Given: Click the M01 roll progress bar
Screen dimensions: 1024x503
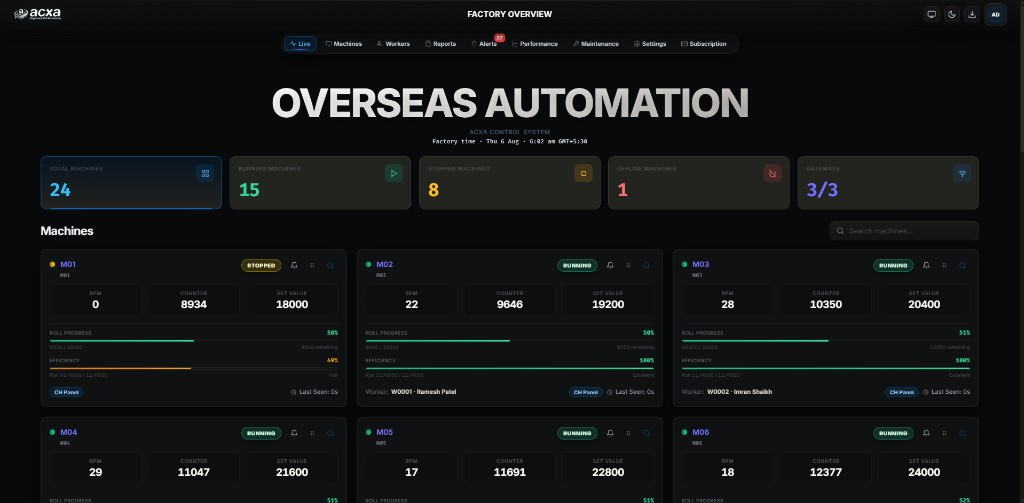Looking at the screenshot, I should click(194, 340).
